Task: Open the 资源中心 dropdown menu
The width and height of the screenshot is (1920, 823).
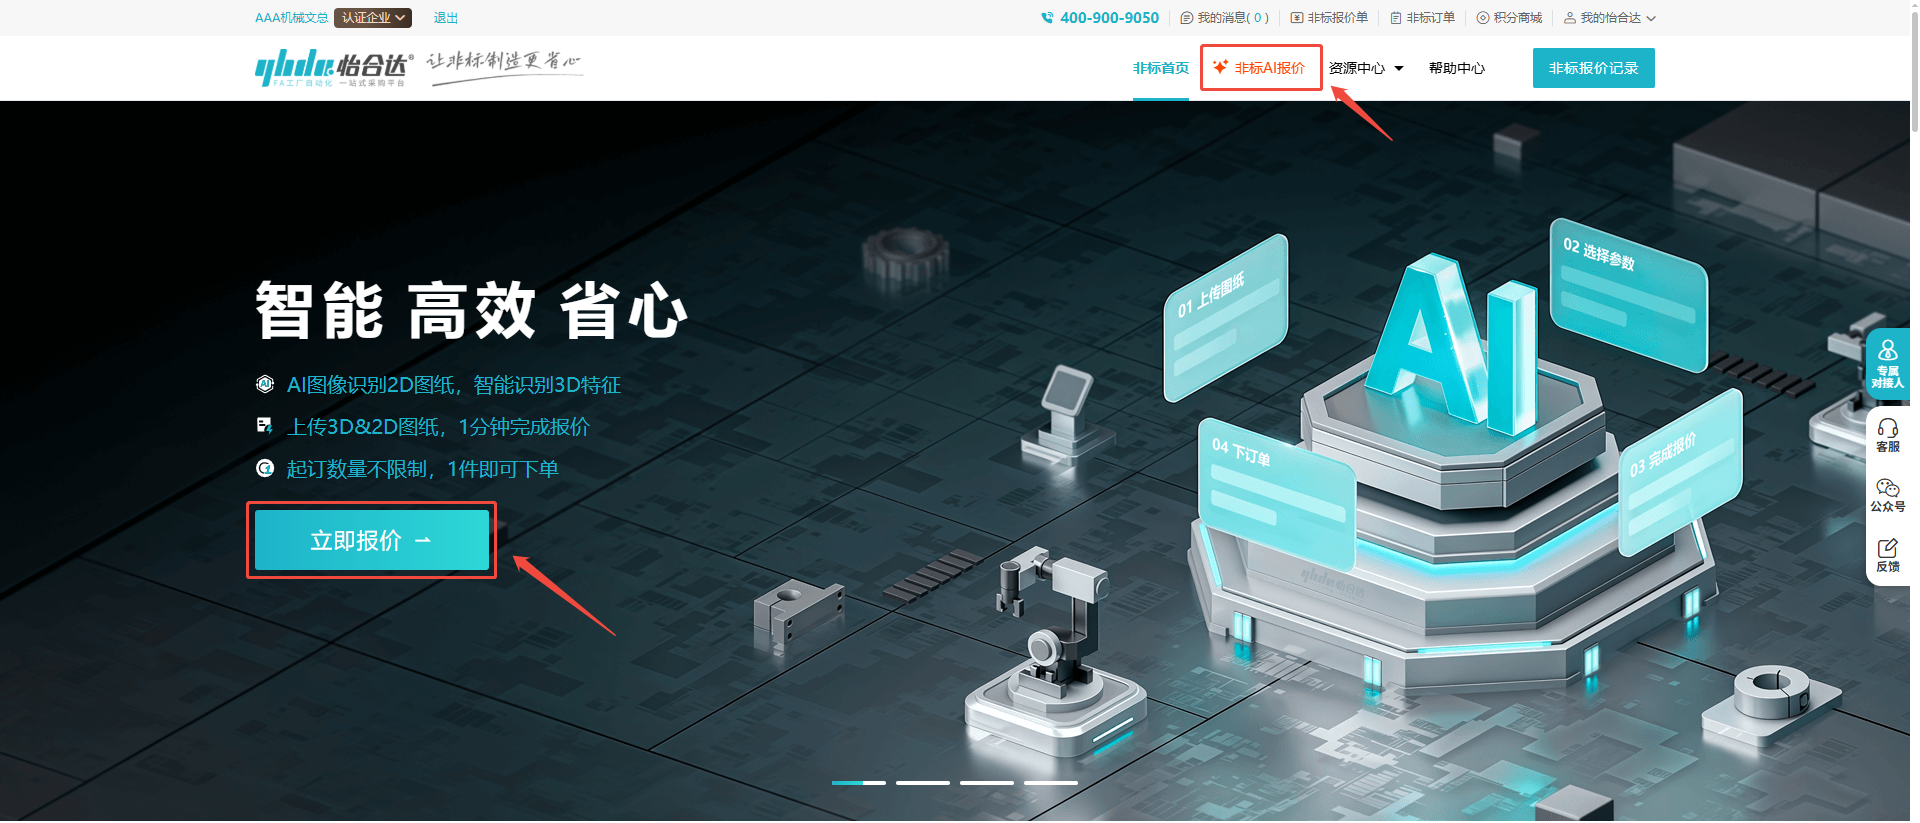Action: pyautogui.click(x=1365, y=68)
